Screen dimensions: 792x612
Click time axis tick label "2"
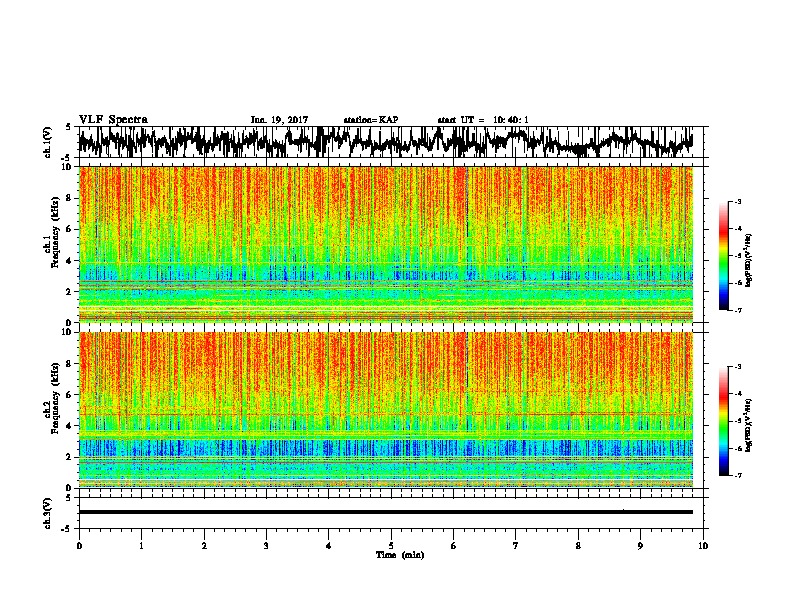[204, 546]
